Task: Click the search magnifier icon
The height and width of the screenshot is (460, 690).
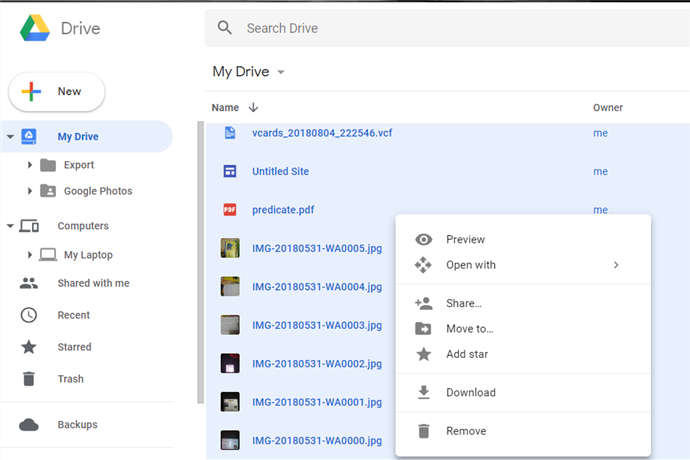Action: (x=225, y=28)
